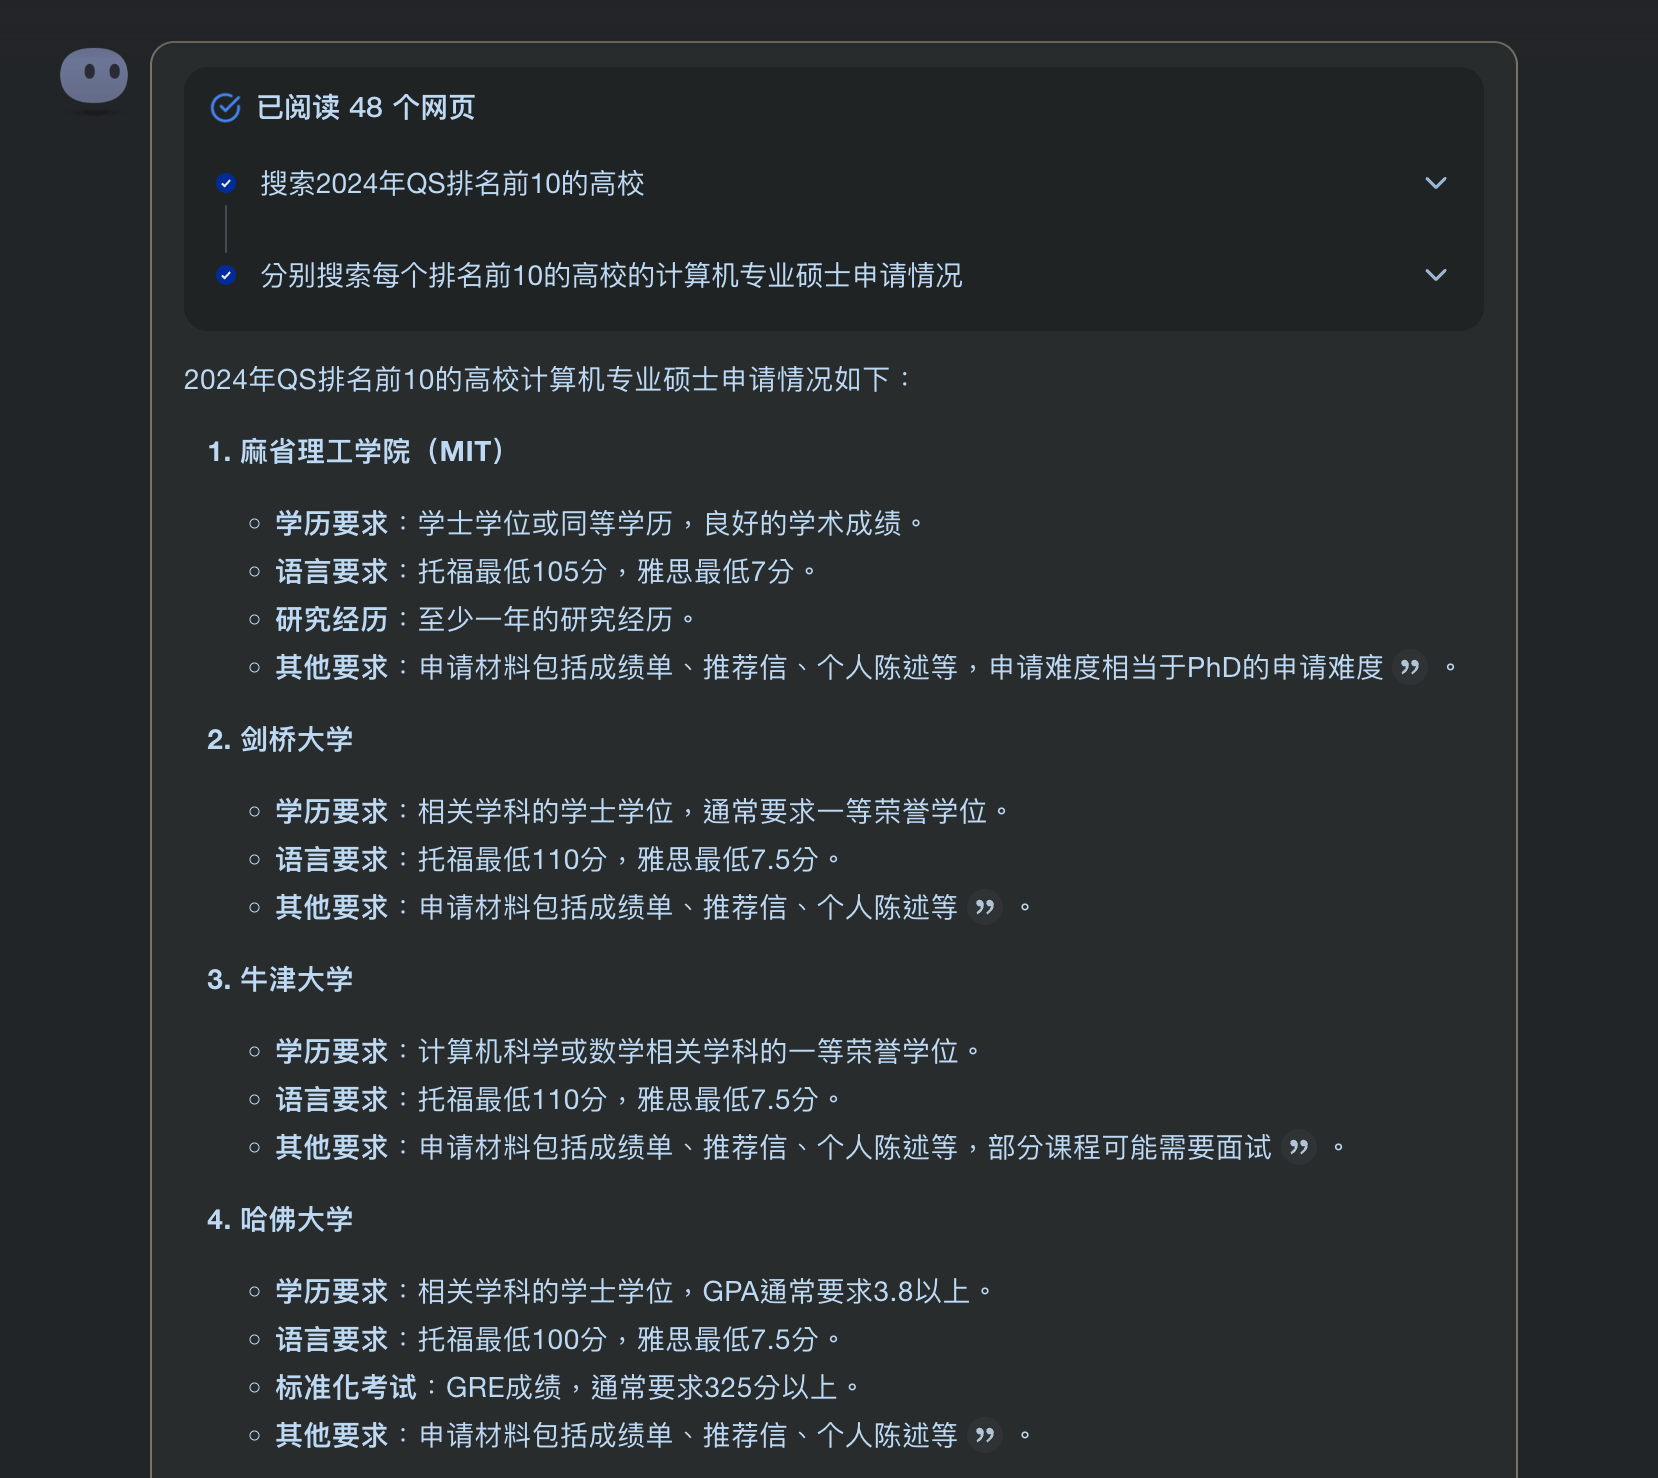Open citation quote icon under 哈佛大学 section
This screenshot has height=1478, width=1658.
point(985,1435)
